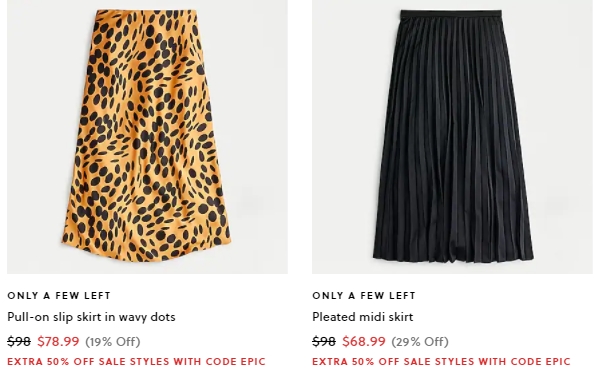Click the 'Extra 50% off' promo under $68.99
The width and height of the screenshot is (596, 373).
(441, 361)
